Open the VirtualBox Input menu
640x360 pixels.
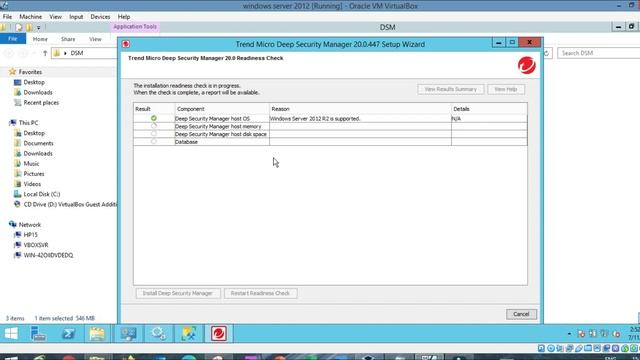[76, 17]
